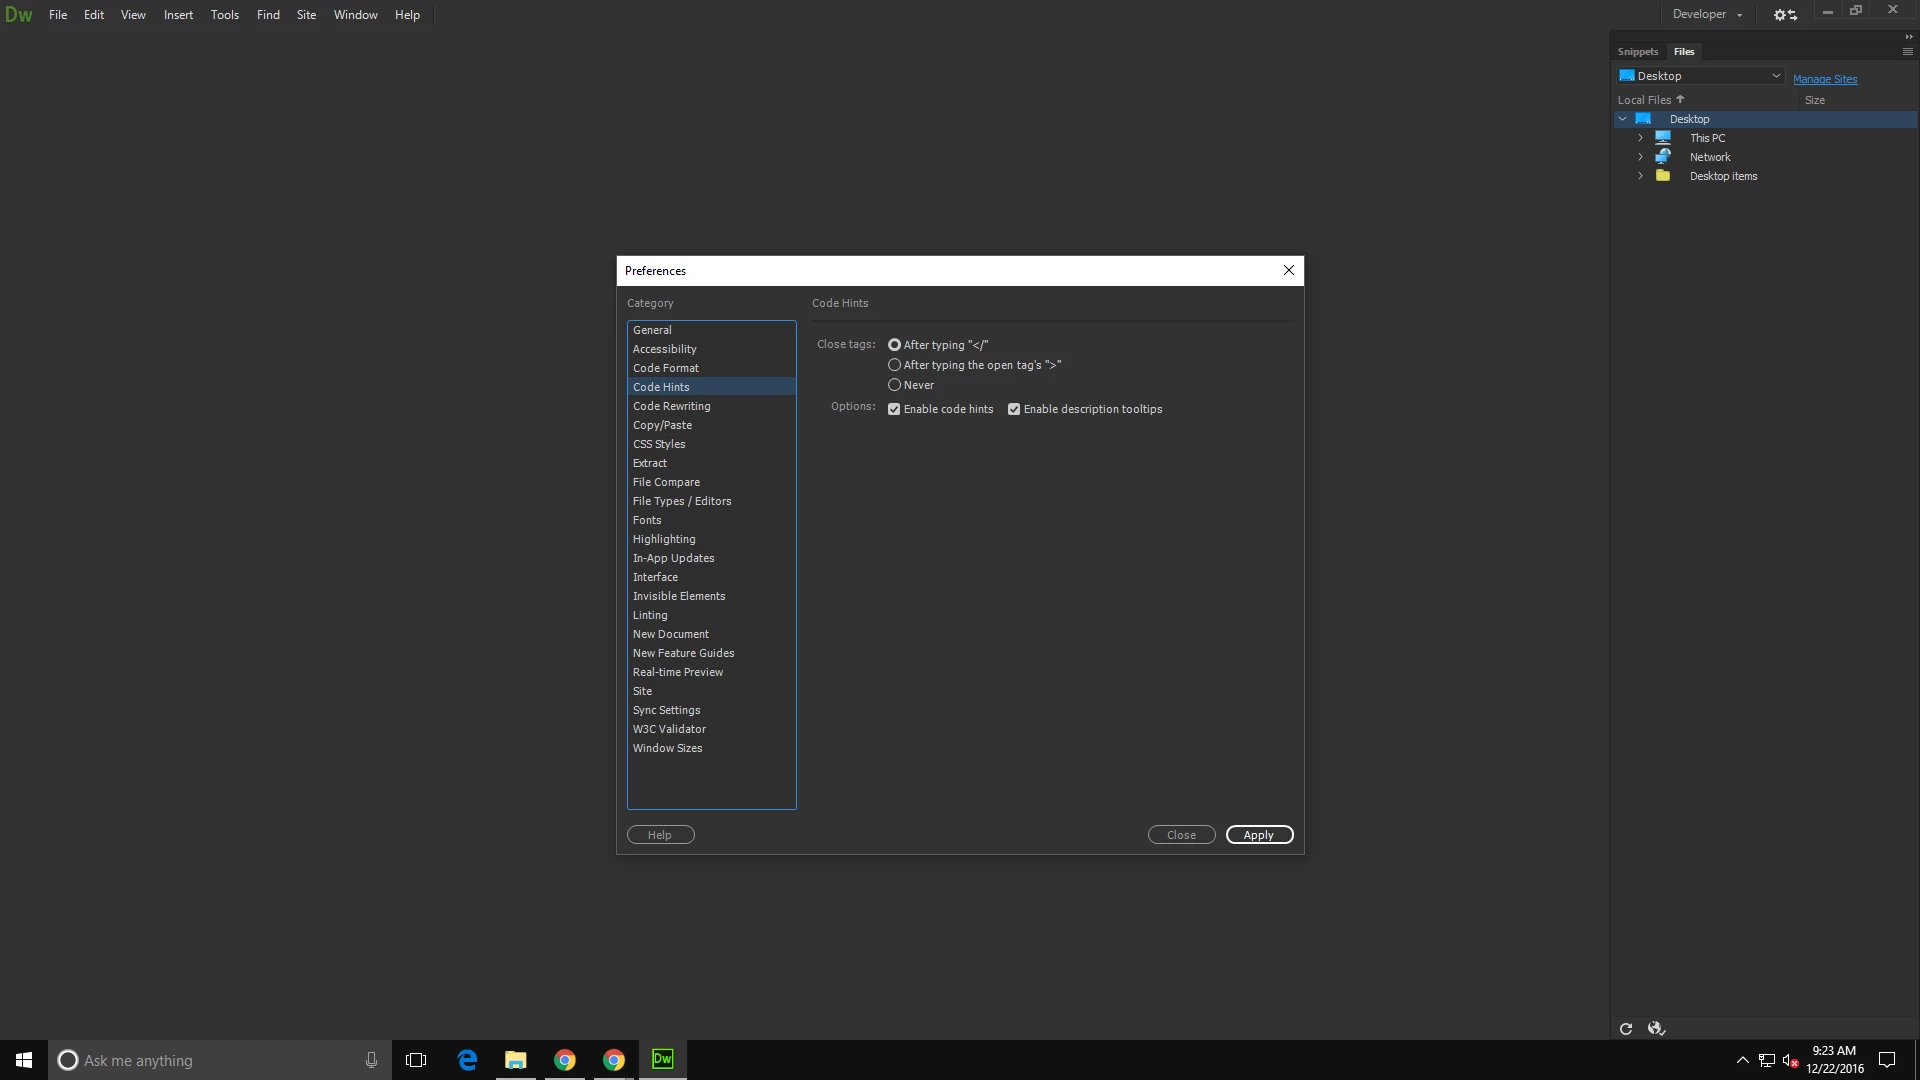Open the Desktop site dropdown

[x=1700, y=76]
